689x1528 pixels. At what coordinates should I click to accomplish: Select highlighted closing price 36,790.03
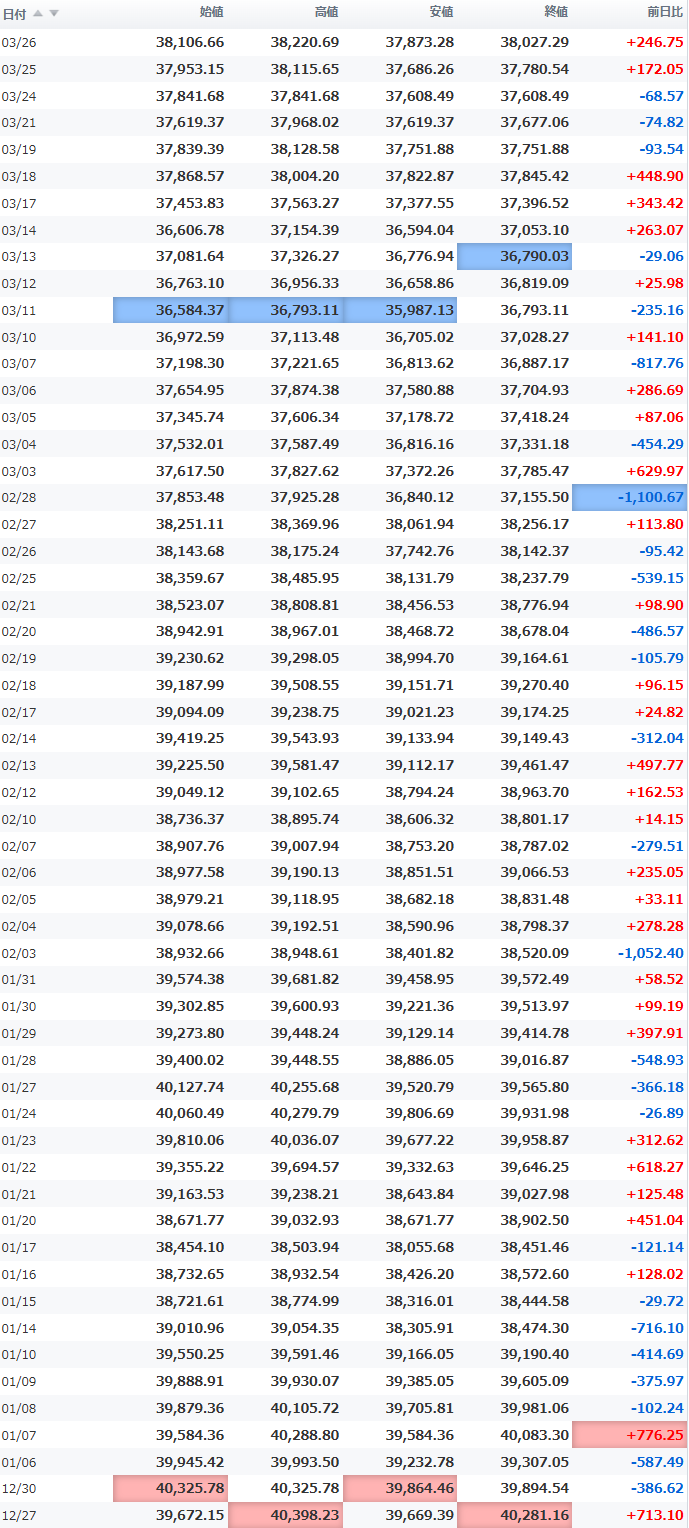[515, 256]
